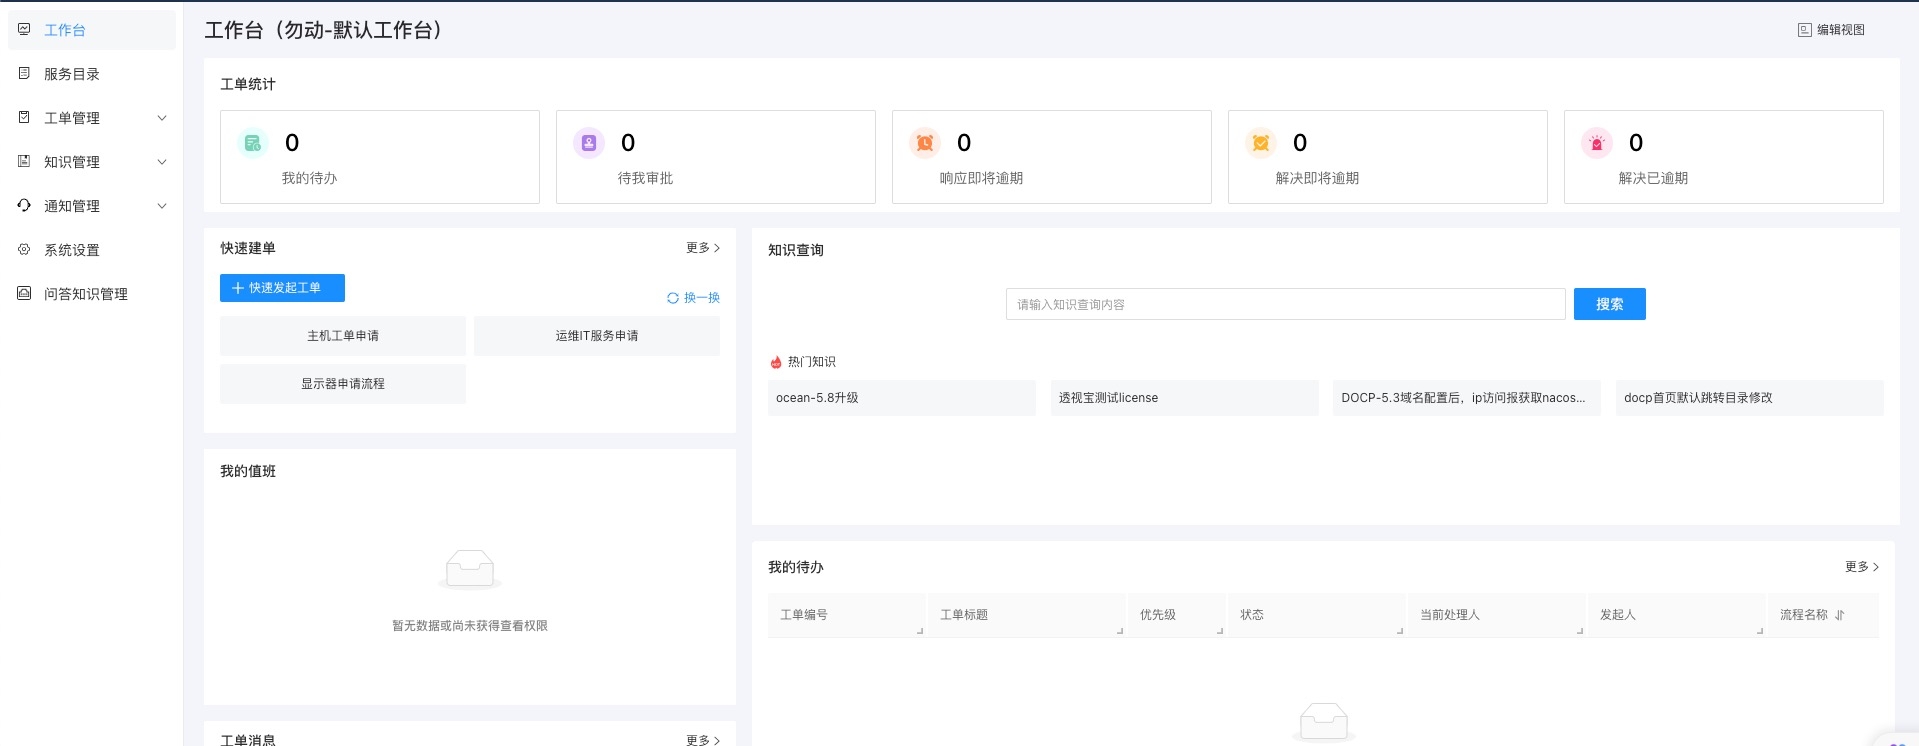Click the 工作台 sidebar icon

pyautogui.click(x=24, y=29)
